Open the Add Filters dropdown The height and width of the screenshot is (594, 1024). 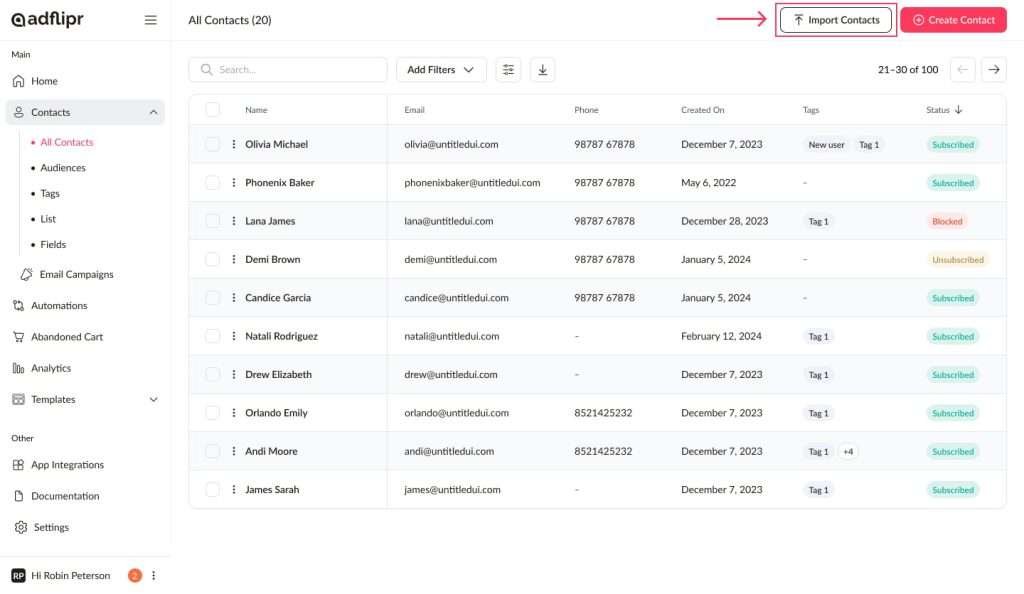point(441,70)
